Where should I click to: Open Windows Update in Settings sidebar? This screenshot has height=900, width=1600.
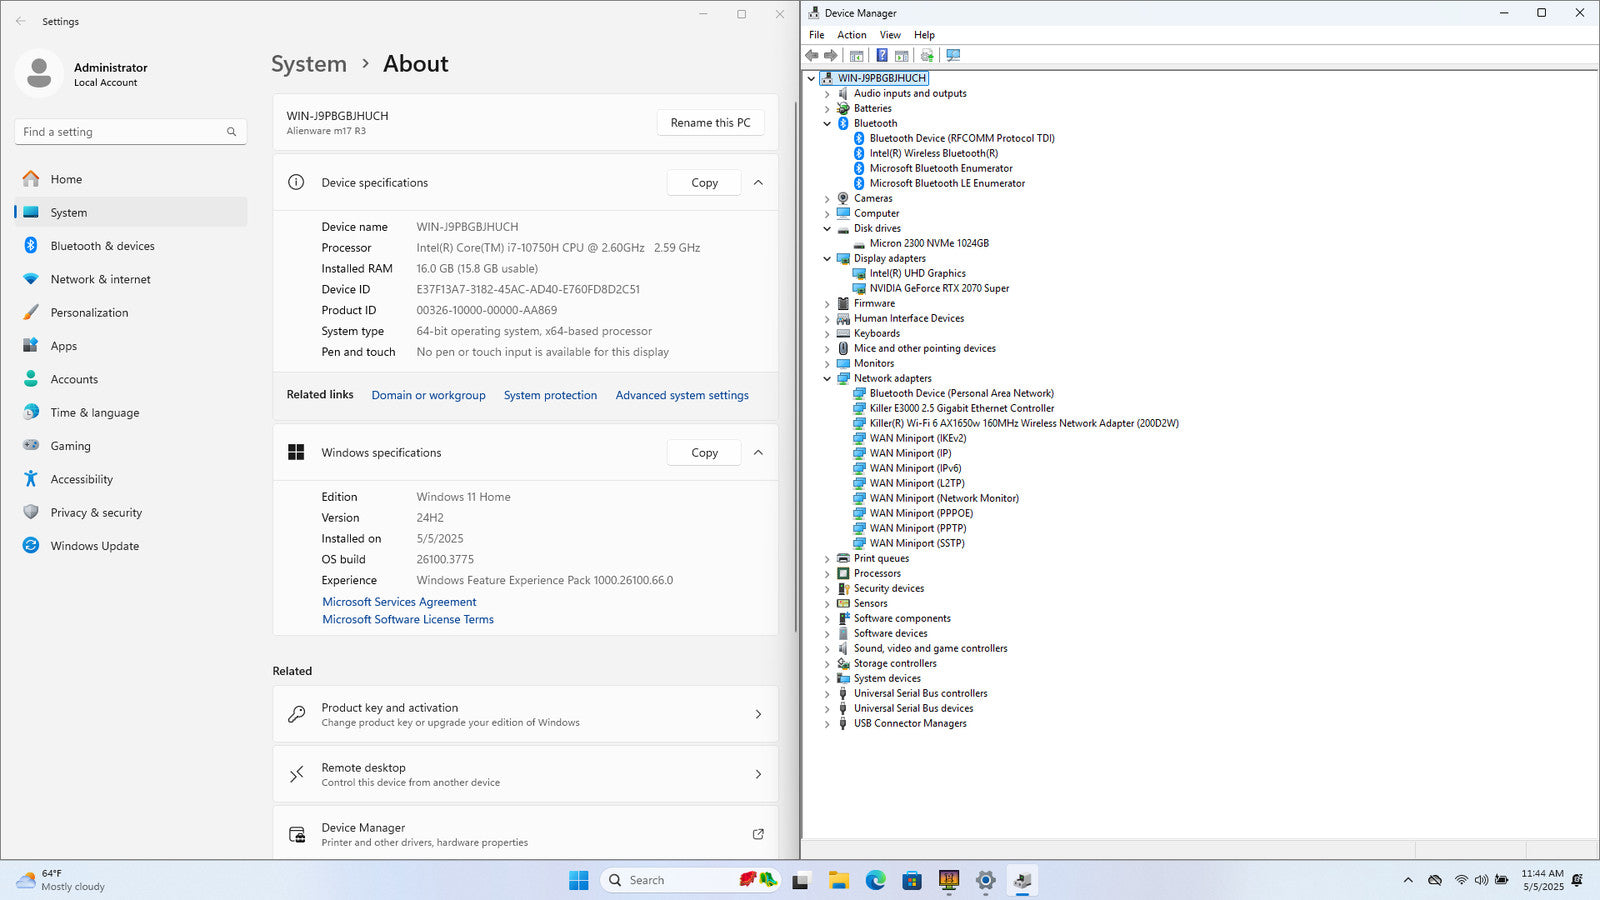tap(94, 546)
